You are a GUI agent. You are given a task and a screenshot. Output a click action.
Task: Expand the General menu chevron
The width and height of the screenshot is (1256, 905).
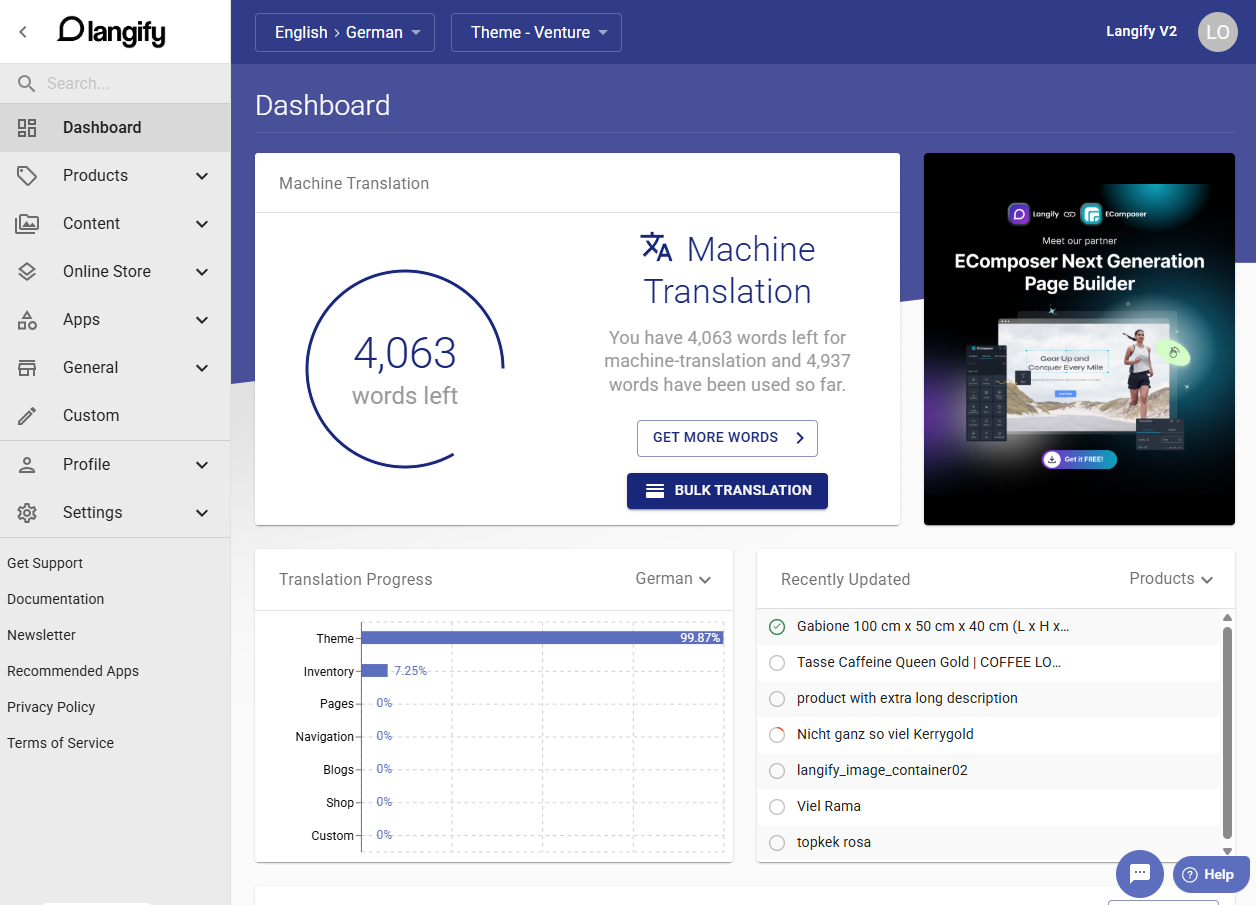[x=202, y=368]
